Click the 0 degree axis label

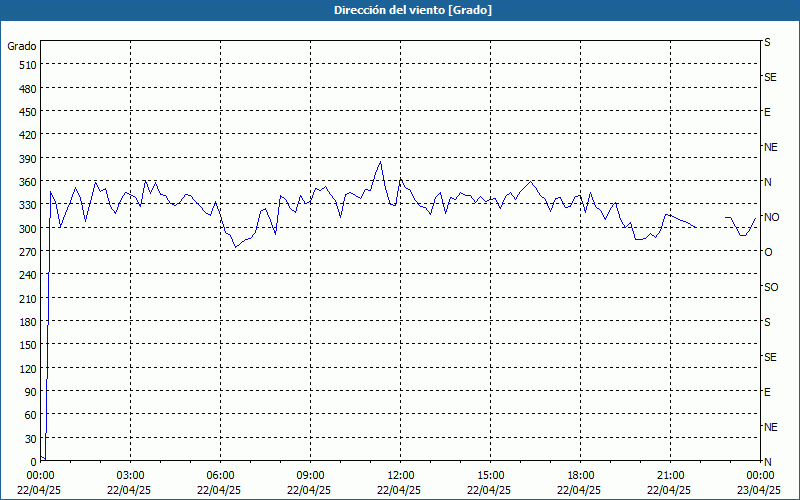click(x=34, y=462)
